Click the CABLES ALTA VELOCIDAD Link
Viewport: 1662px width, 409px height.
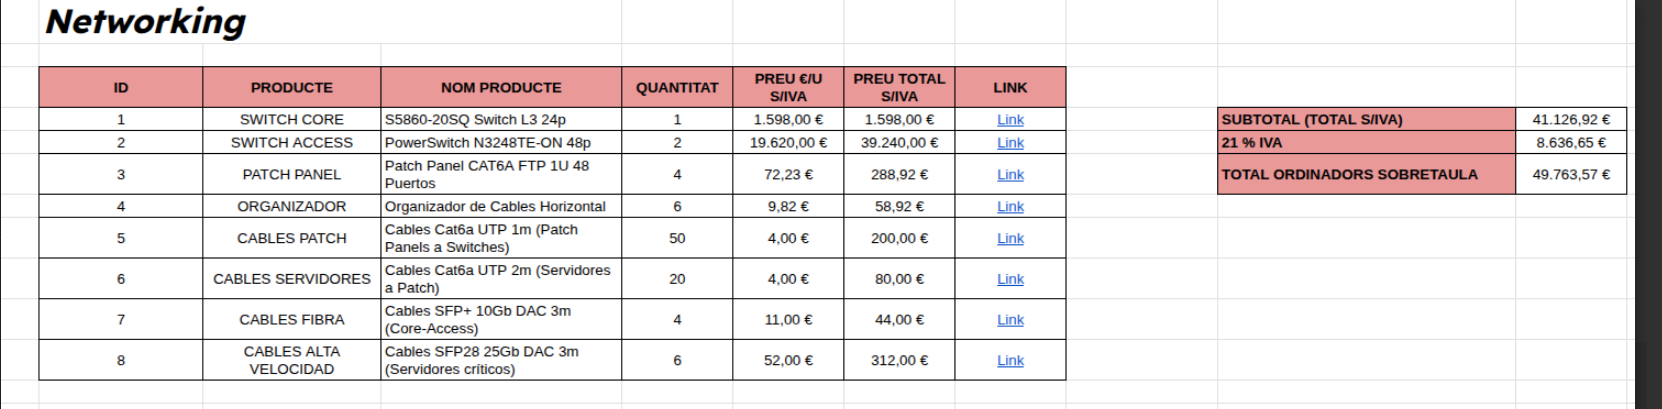(1010, 361)
